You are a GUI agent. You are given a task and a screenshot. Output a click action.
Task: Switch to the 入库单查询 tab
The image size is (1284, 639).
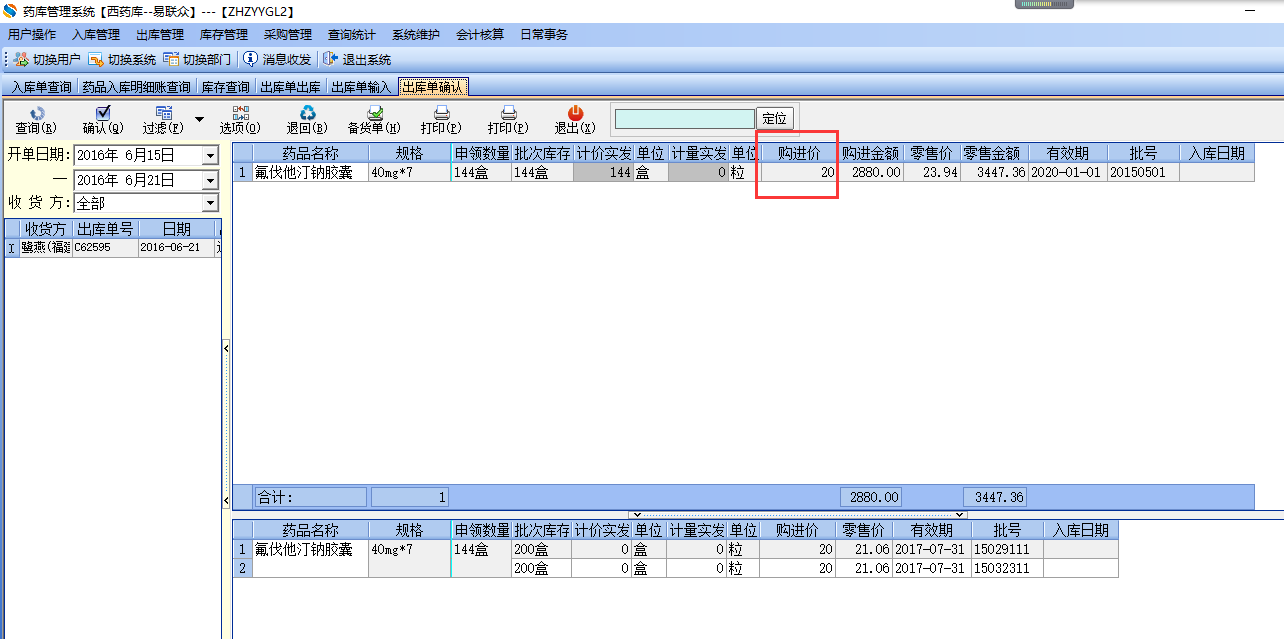click(x=42, y=88)
